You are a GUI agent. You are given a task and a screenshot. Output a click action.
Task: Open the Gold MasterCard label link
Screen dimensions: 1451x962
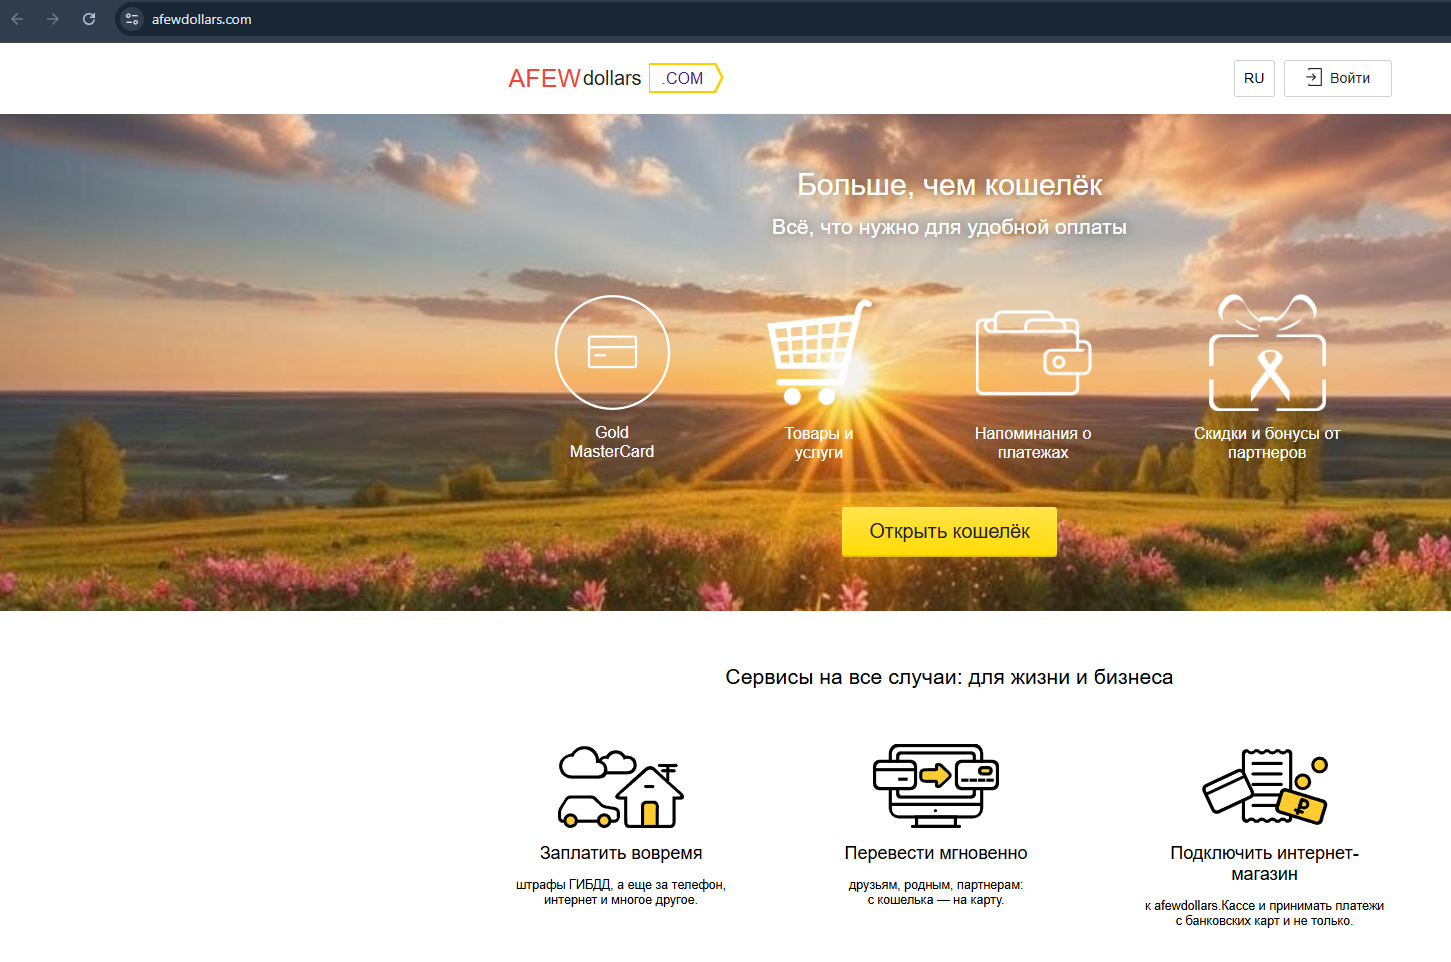click(612, 442)
